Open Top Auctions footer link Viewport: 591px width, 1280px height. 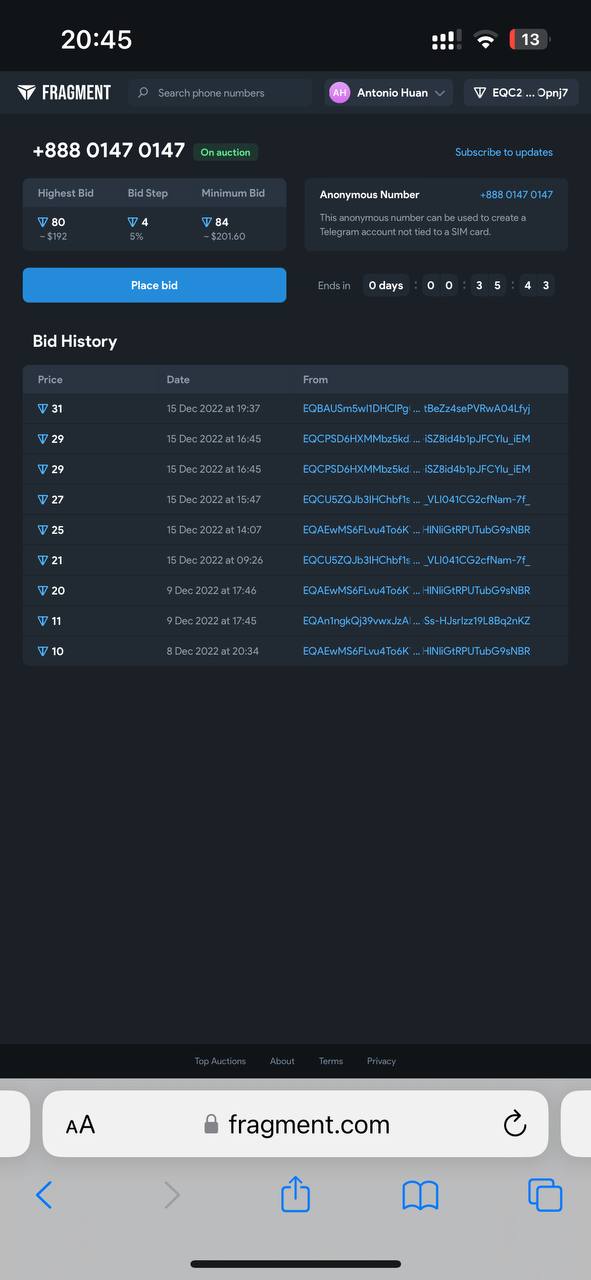[x=220, y=1061]
